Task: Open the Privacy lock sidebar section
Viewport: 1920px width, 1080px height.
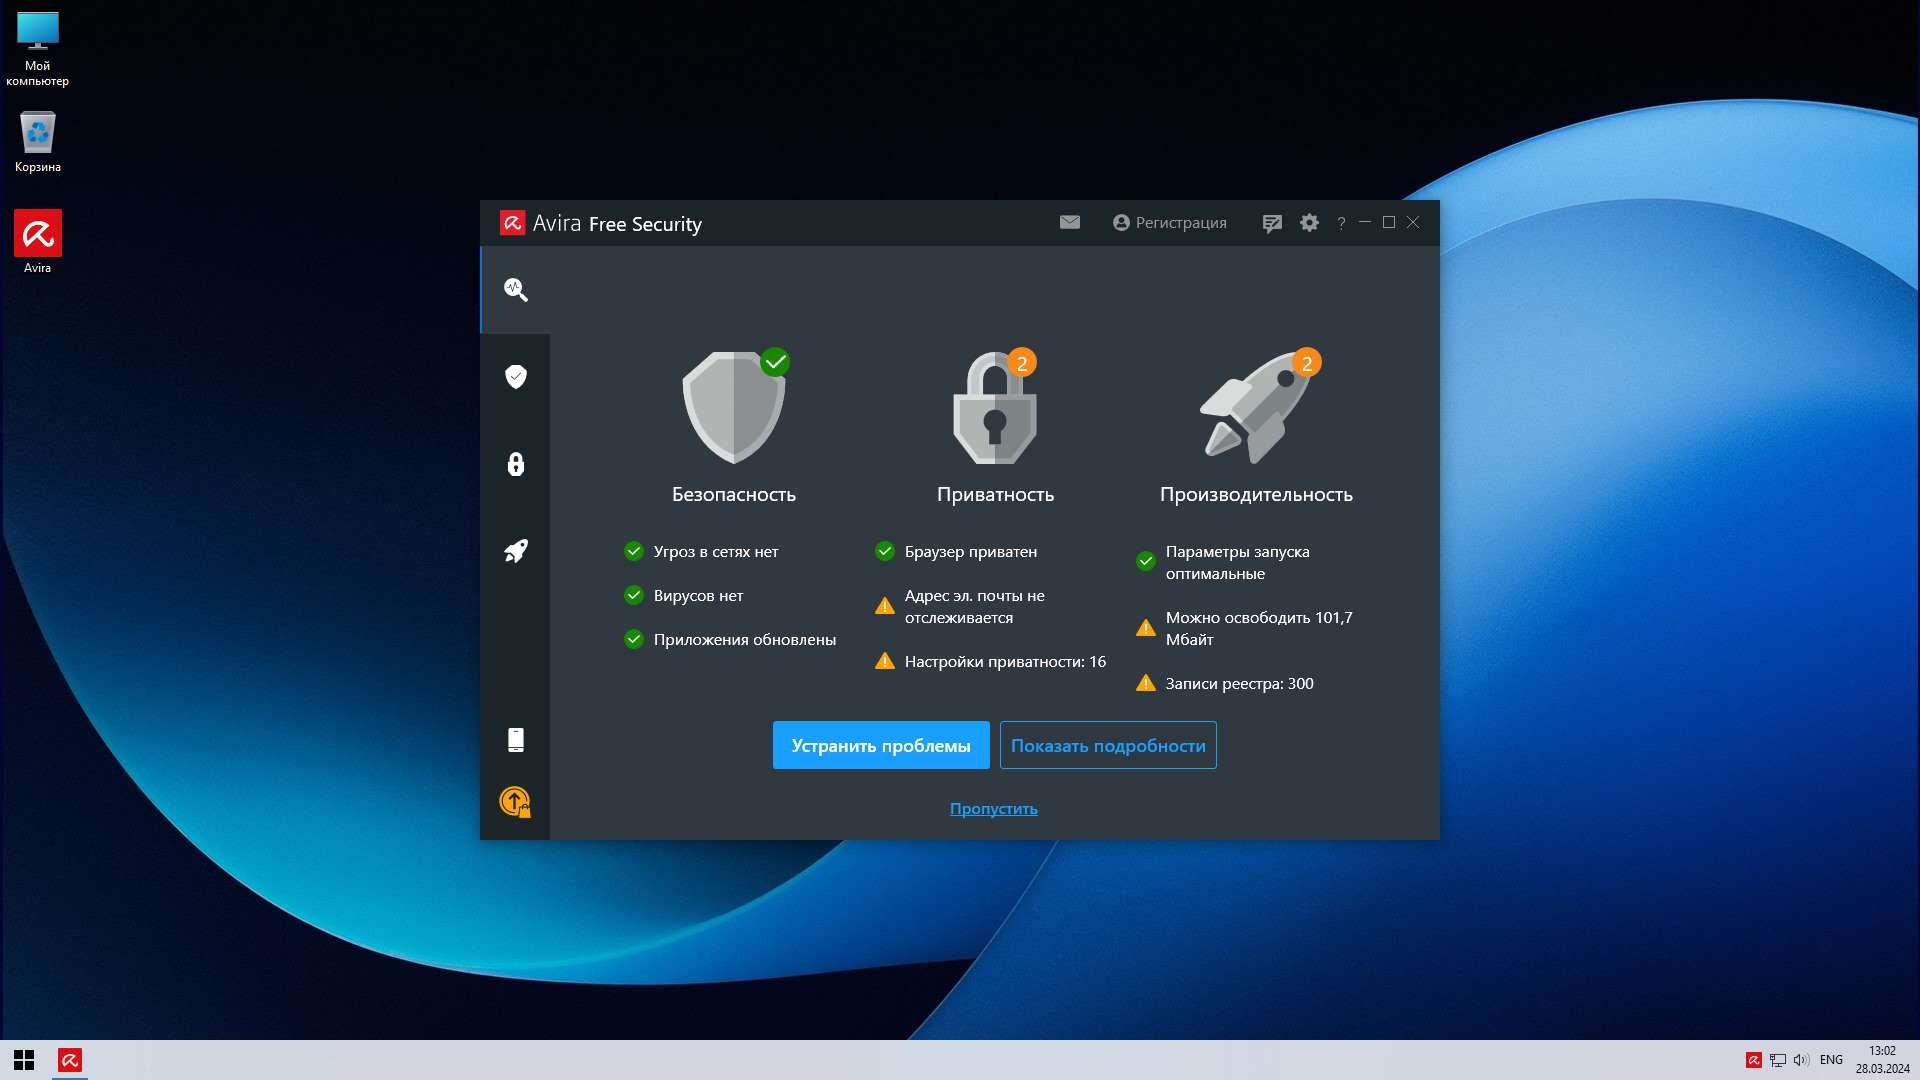Action: point(515,464)
